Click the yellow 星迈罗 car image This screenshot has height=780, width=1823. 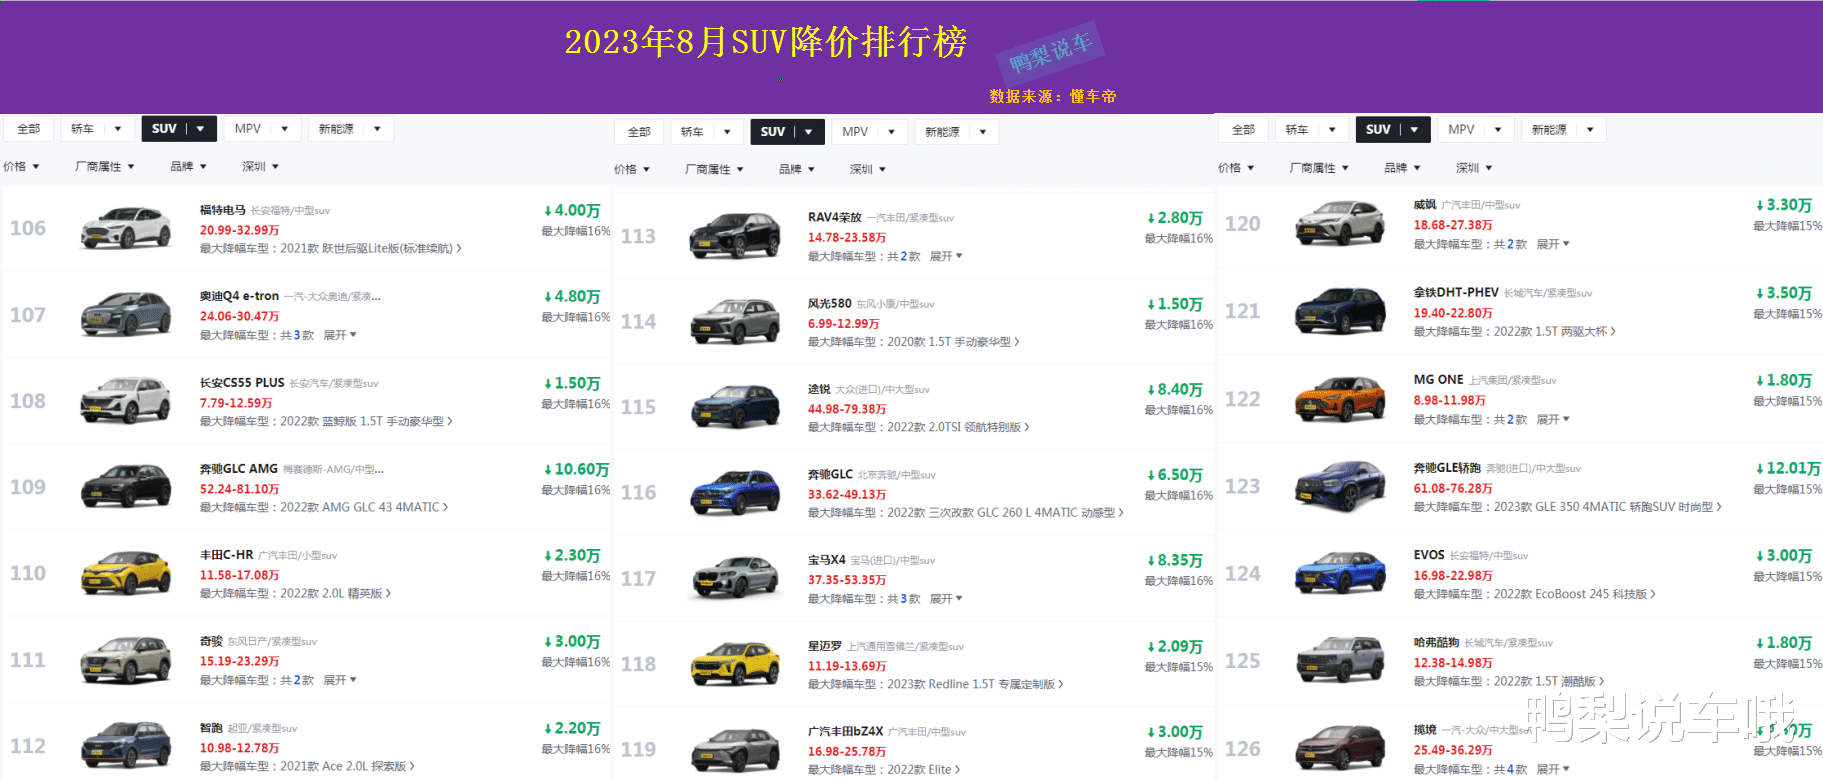coord(735,665)
